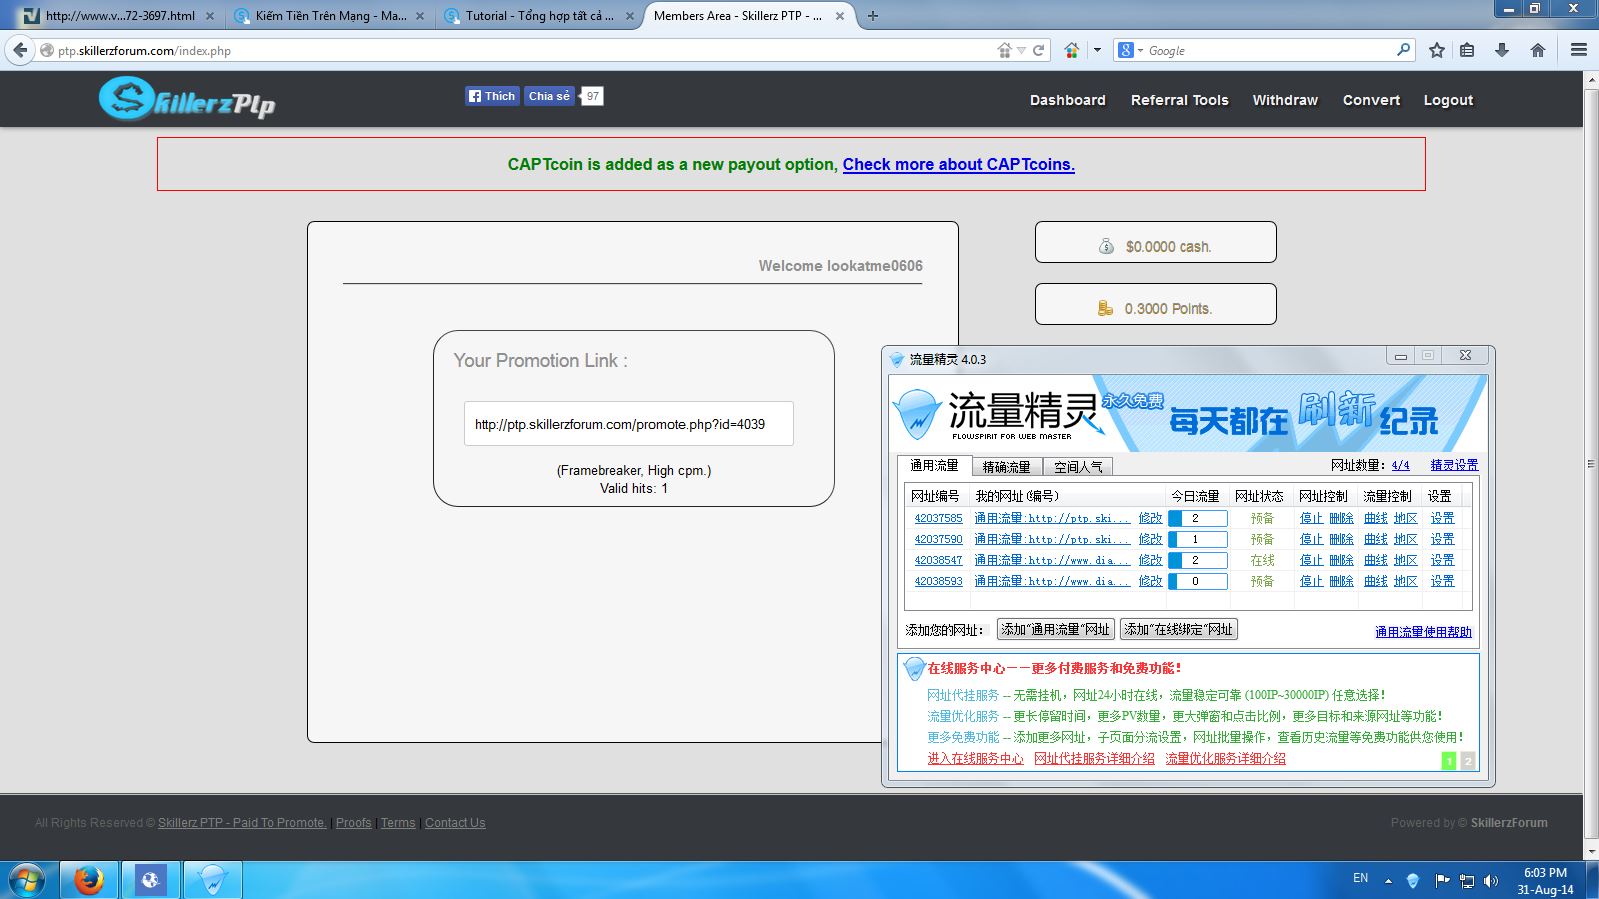The width and height of the screenshot is (1599, 899).
Task: Open the flow spirit app in taskbar
Action: 212,880
